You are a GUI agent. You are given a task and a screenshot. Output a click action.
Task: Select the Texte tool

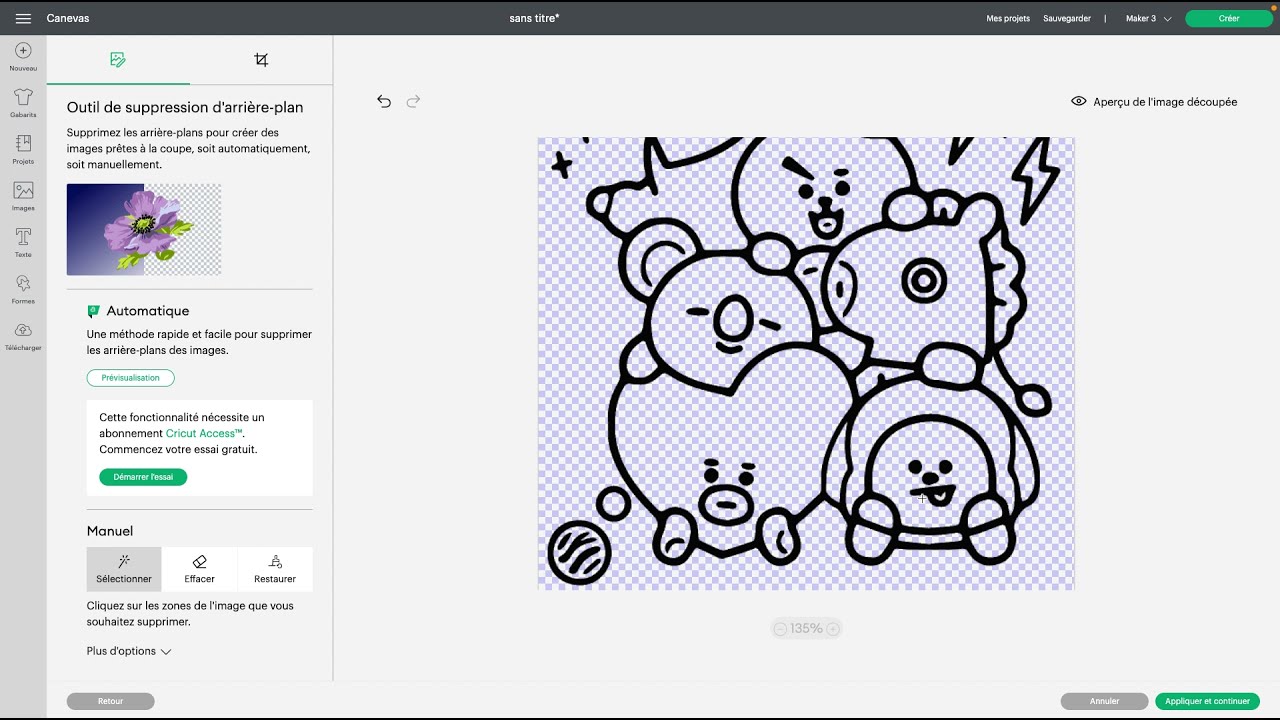click(23, 242)
